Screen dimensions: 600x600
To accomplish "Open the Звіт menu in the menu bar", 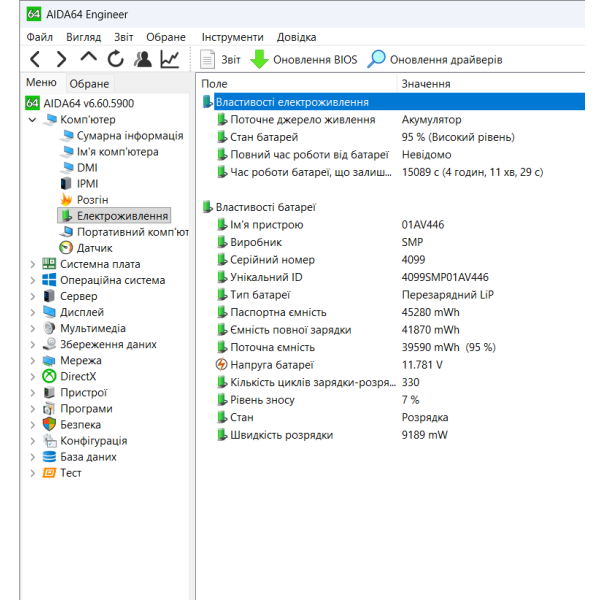I will coord(124,37).
